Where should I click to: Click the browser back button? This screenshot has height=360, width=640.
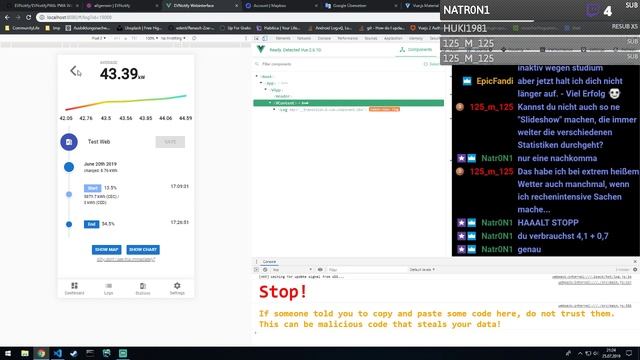[x=7, y=17]
